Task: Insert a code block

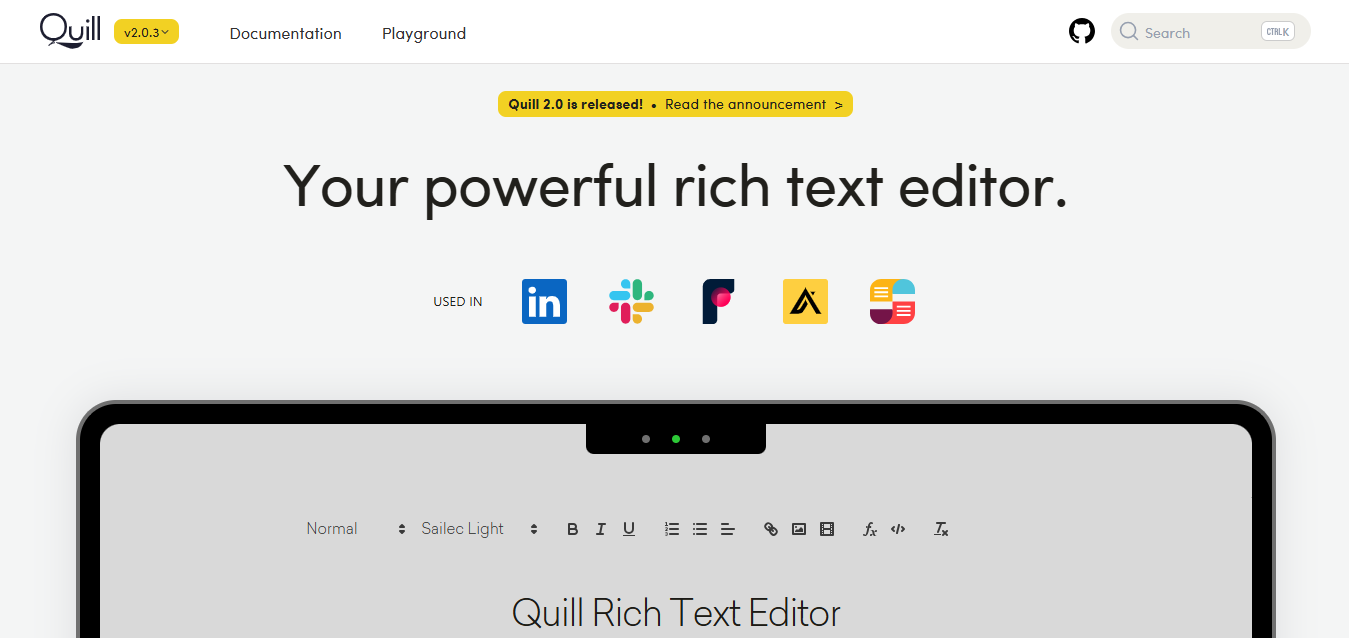Action: 898,529
